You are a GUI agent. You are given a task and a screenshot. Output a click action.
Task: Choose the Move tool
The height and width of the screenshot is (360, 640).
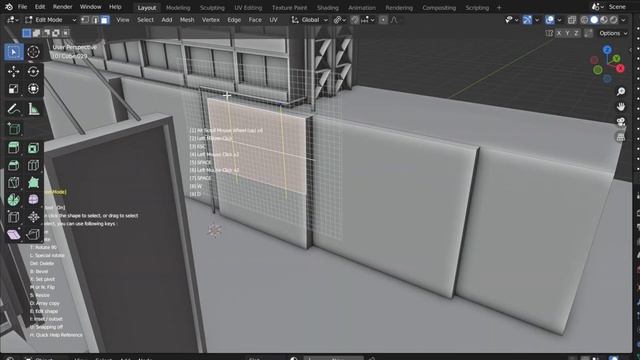(14, 71)
